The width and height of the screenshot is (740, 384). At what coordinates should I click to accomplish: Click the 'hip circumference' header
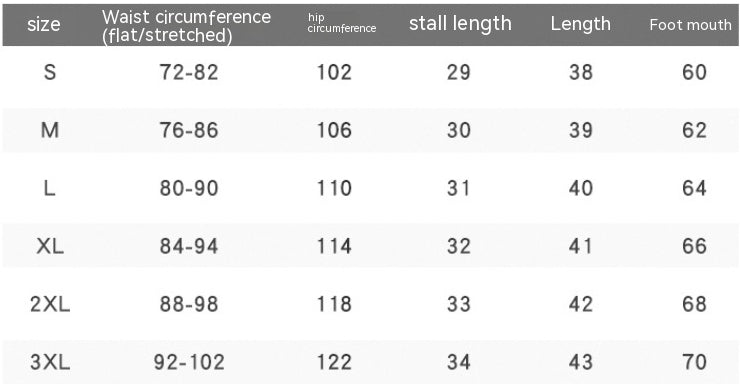(342, 23)
